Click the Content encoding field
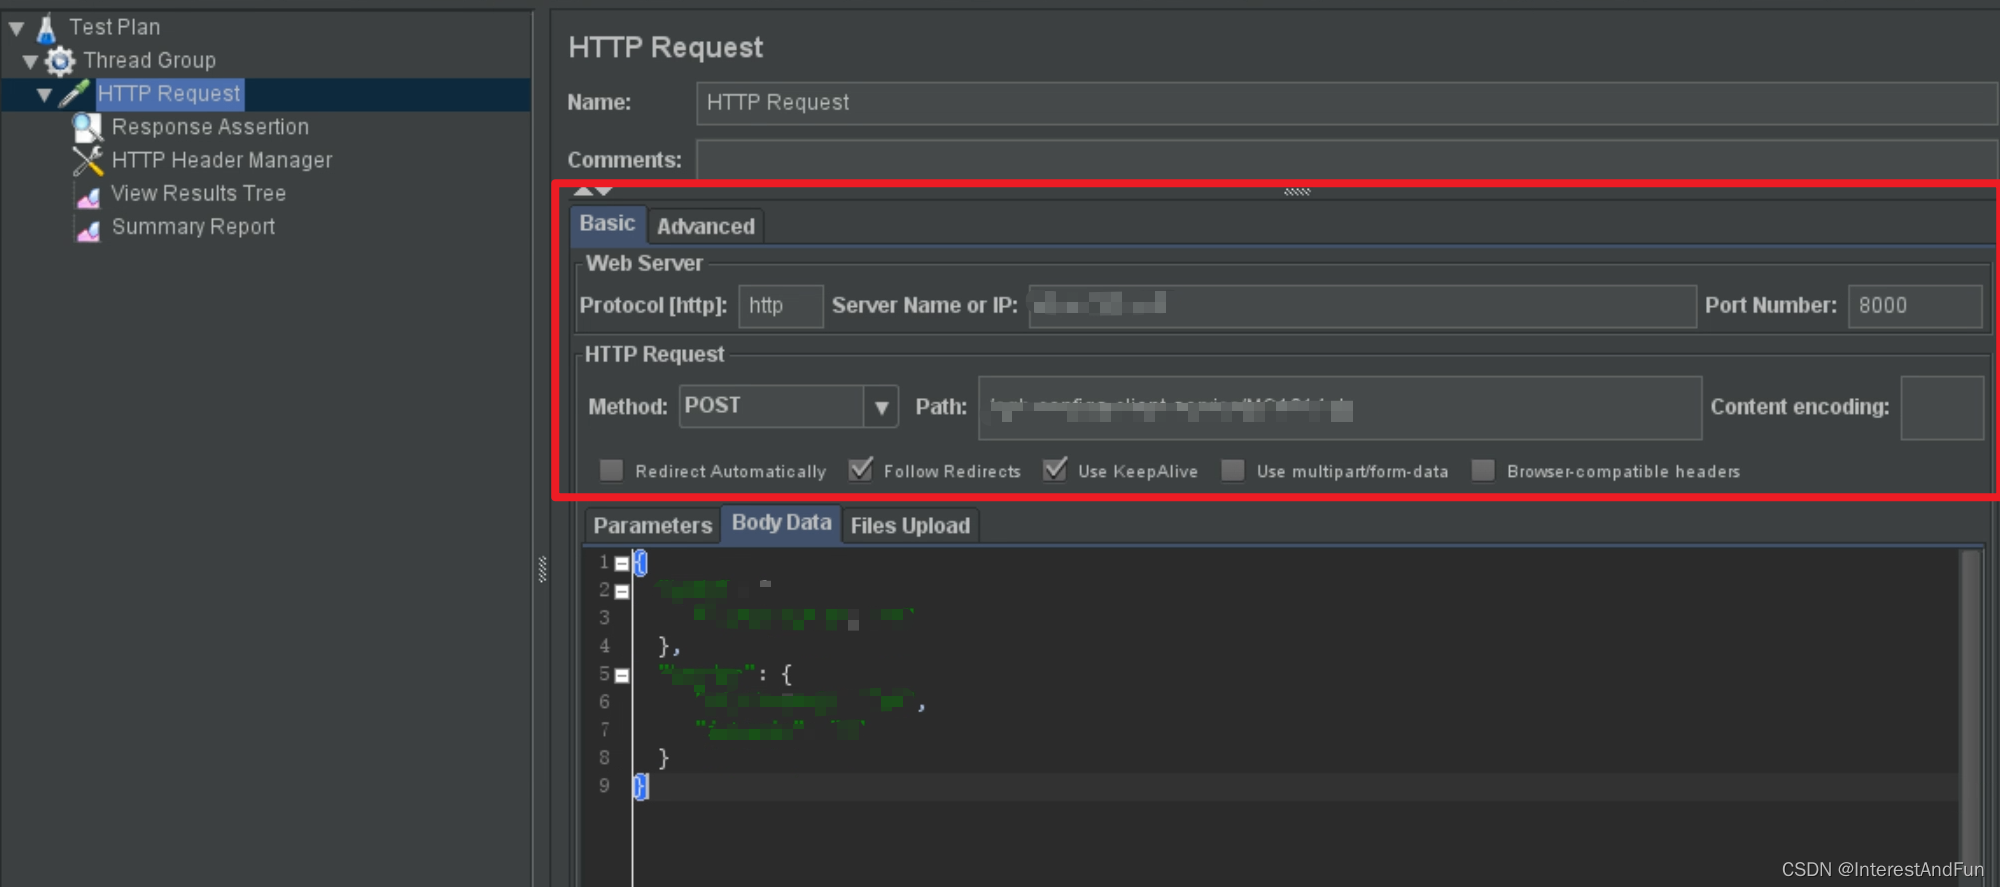The height and width of the screenshot is (887, 2000). coord(1942,408)
